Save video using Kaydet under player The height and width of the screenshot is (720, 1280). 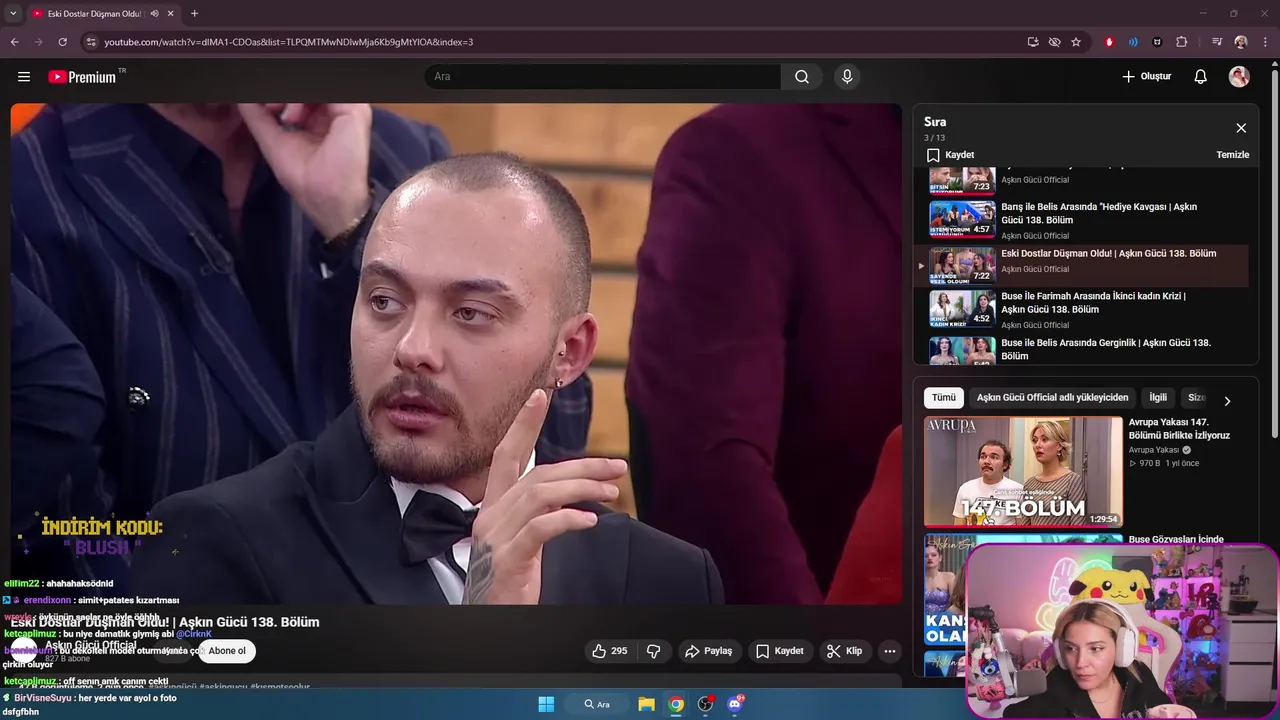coord(779,651)
